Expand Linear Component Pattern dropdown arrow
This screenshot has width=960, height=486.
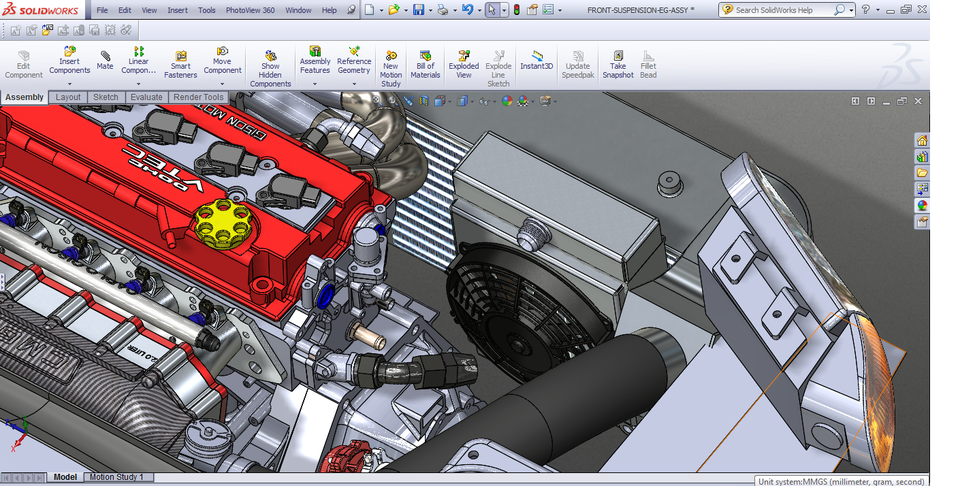(138, 84)
